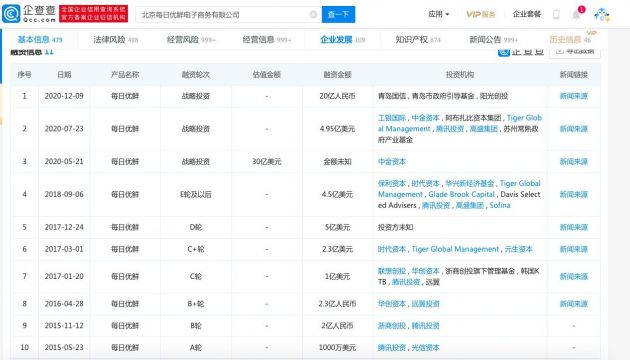This screenshot has height=360, width=630.
Task: Click the 融资轮次 column header
Action: 196,74
